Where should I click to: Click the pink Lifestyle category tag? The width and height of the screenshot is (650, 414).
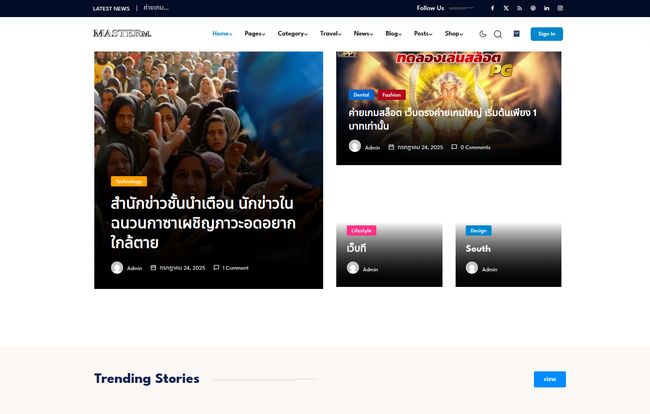coord(361,230)
